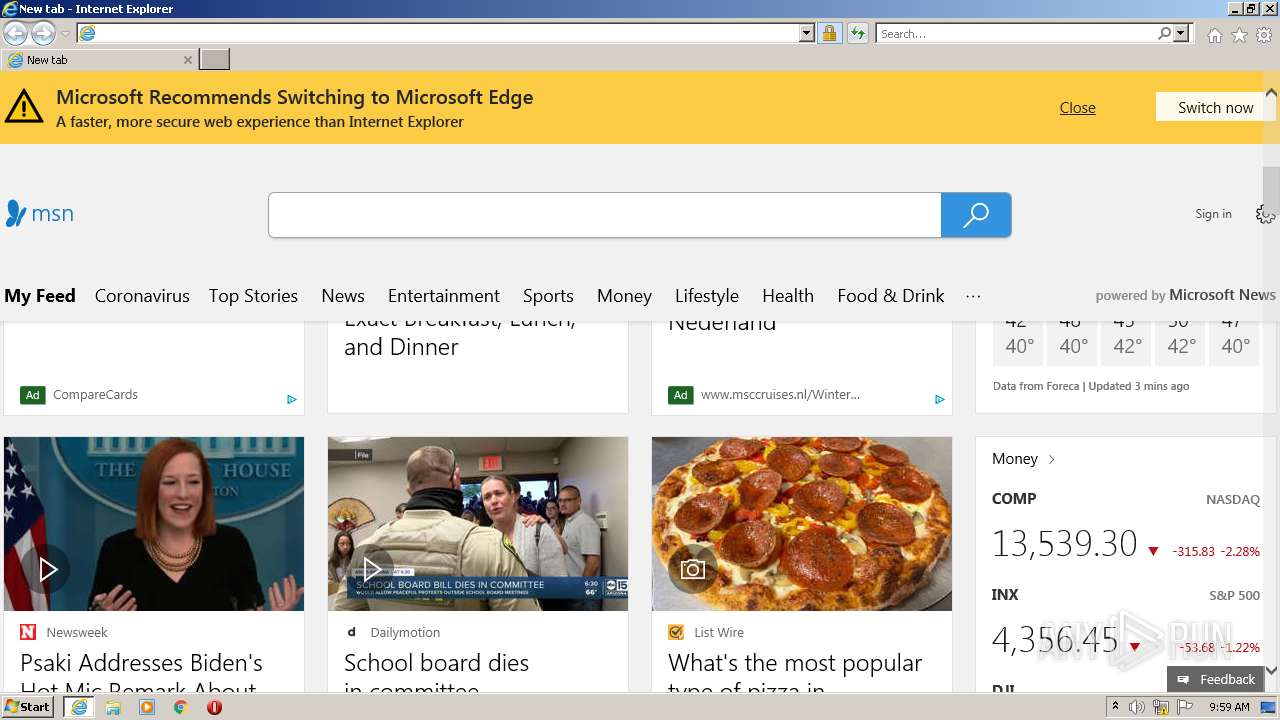Click AdChoices icon on CompareCards ad

point(292,399)
